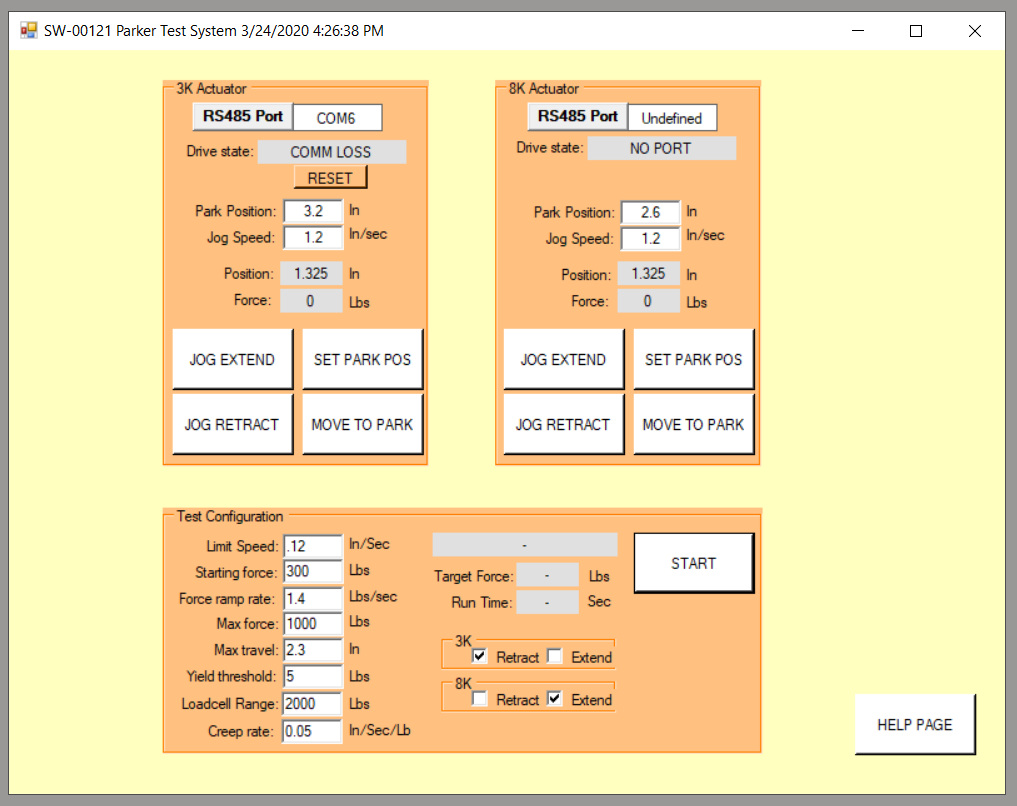Click the NO PORT drive state

(662, 148)
